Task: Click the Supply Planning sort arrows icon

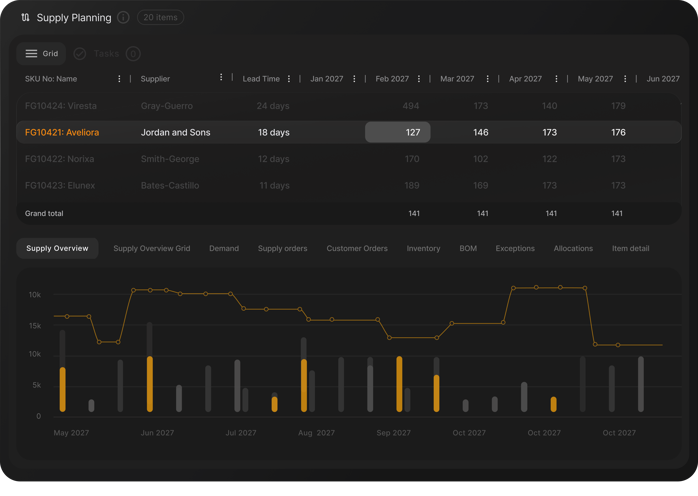Action: [x=25, y=17]
